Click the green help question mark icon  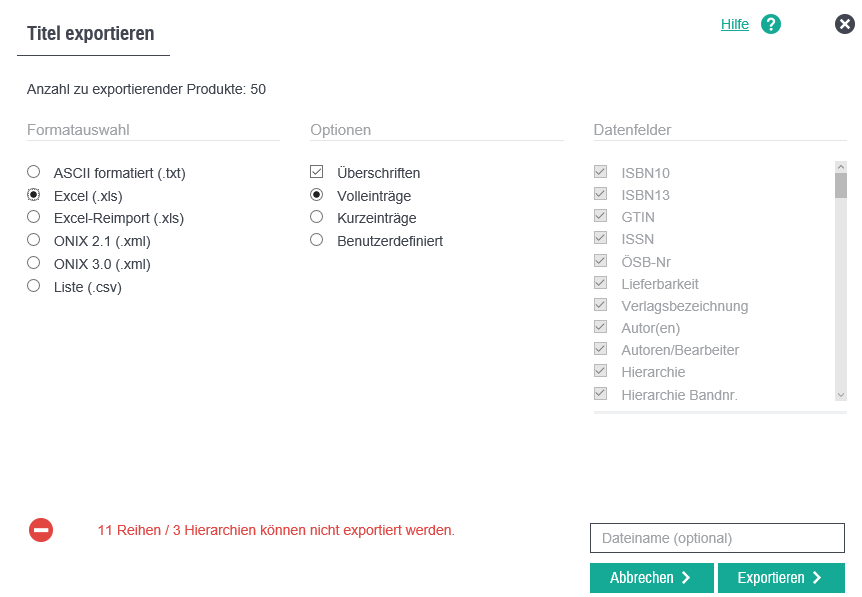click(770, 24)
